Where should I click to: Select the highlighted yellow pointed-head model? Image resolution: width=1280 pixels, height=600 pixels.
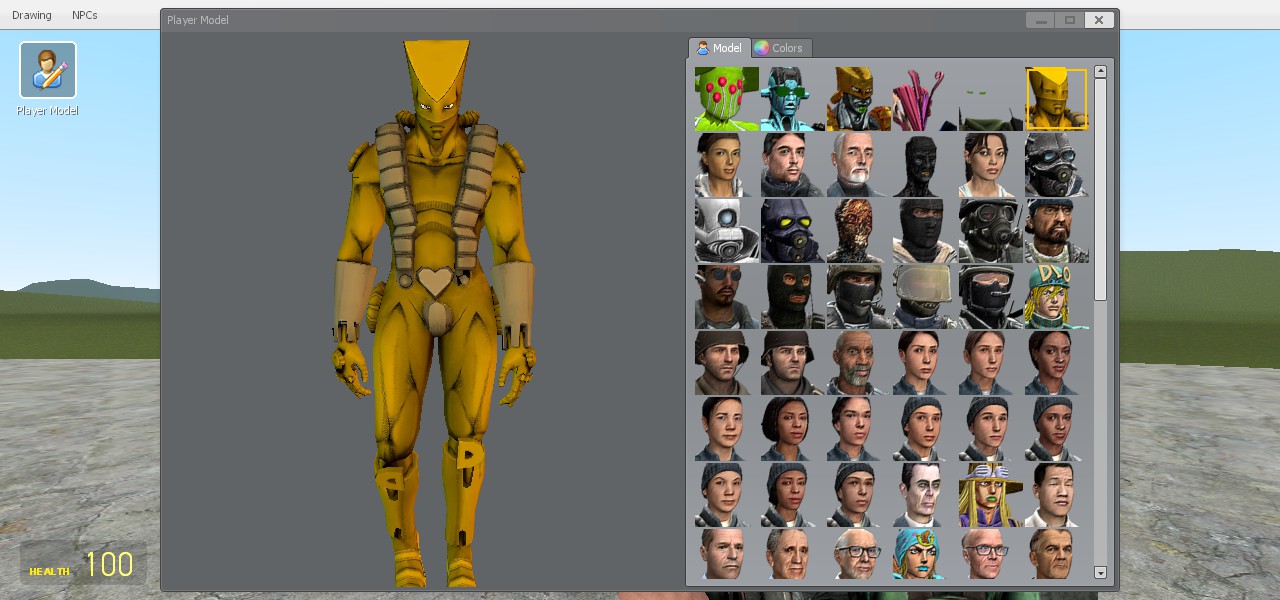pyautogui.click(x=1056, y=99)
